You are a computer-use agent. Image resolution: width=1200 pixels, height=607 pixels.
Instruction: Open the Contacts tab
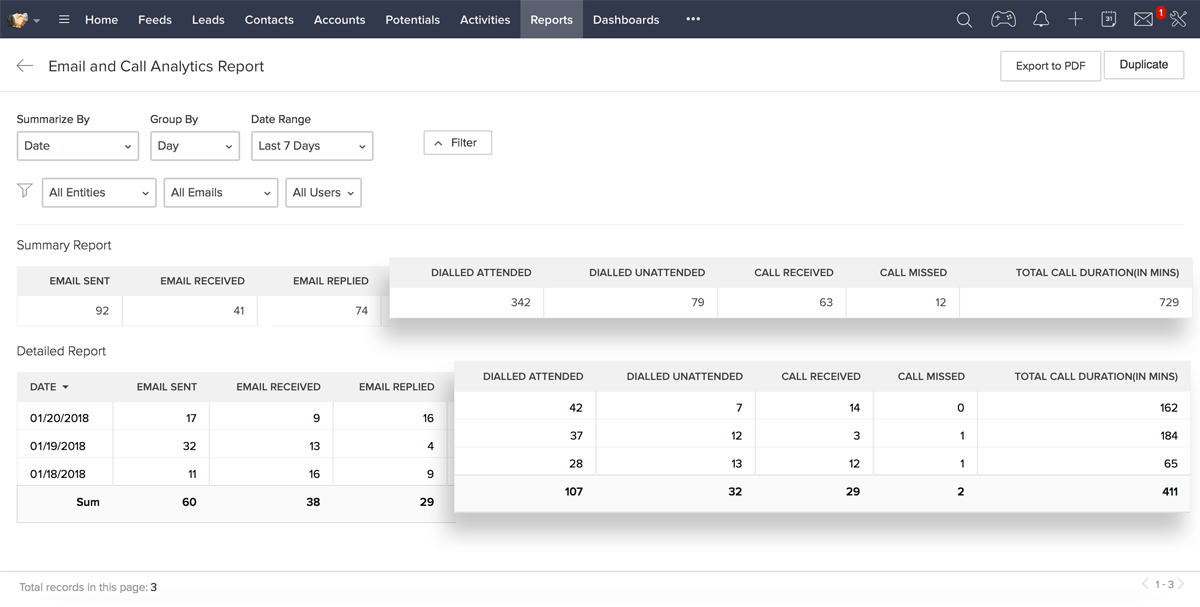click(269, 19)
